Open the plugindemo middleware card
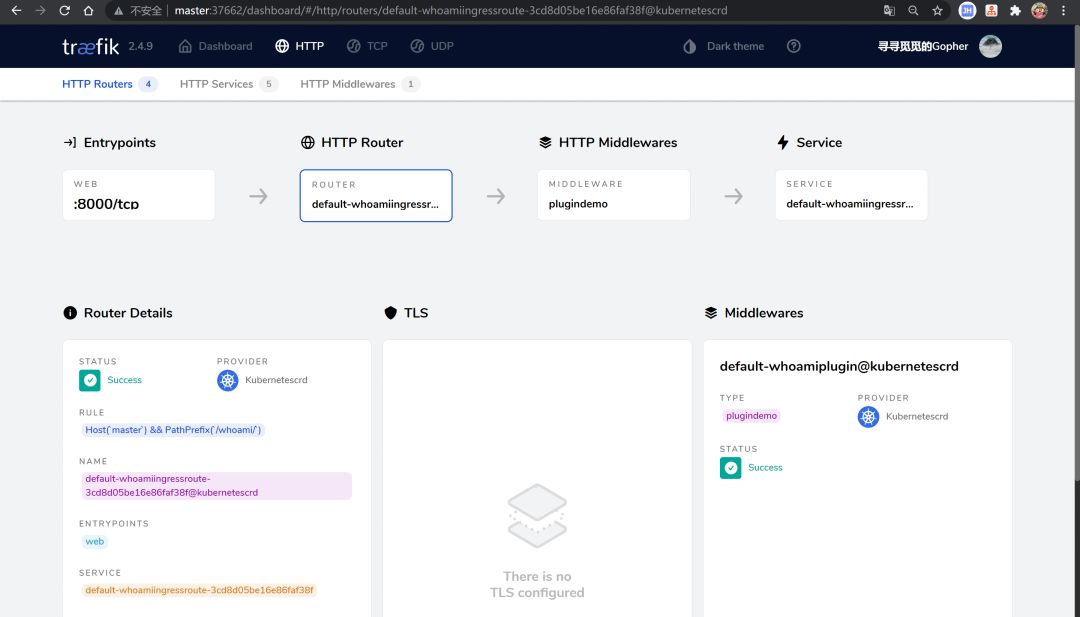1080x617 pixels. point(614,195)
